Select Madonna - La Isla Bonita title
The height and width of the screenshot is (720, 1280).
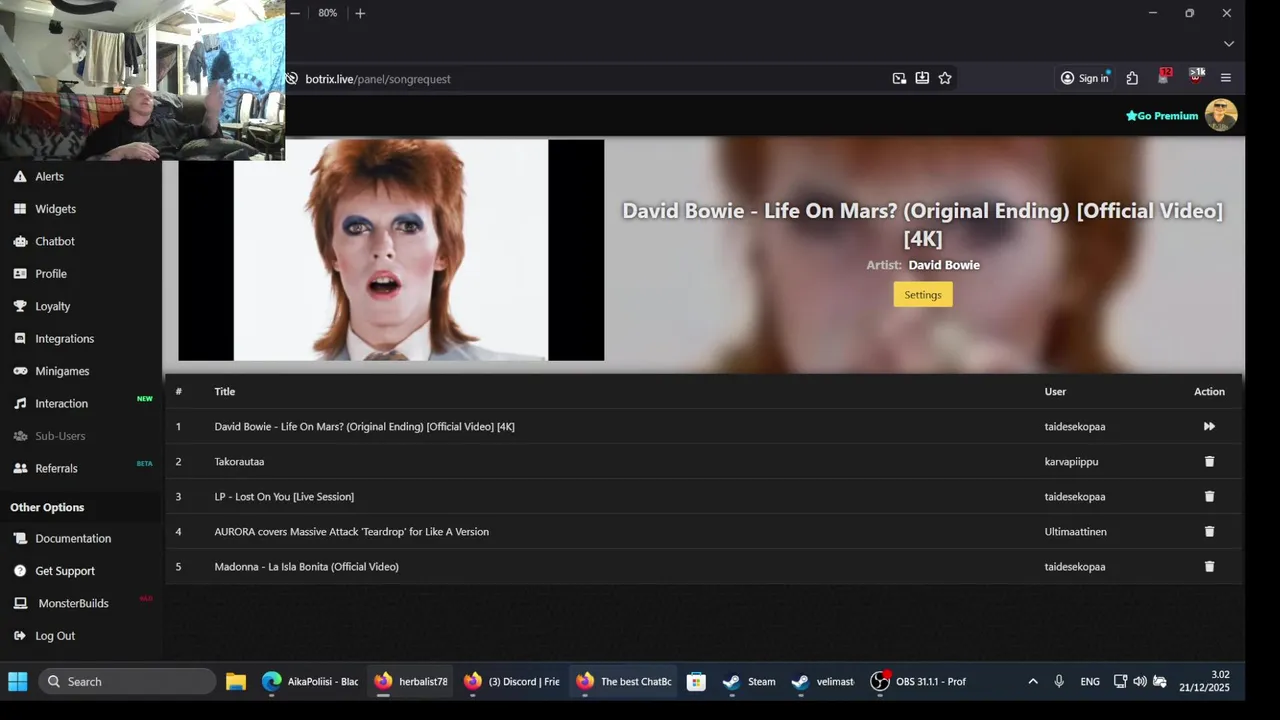(x=307, y=567)
